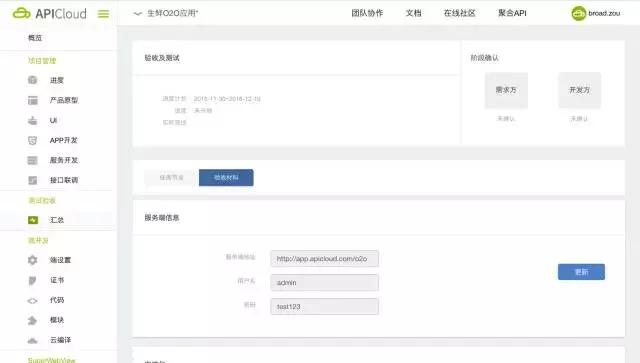Toggle the green hamburger menu icon

(x=104, y=14)
